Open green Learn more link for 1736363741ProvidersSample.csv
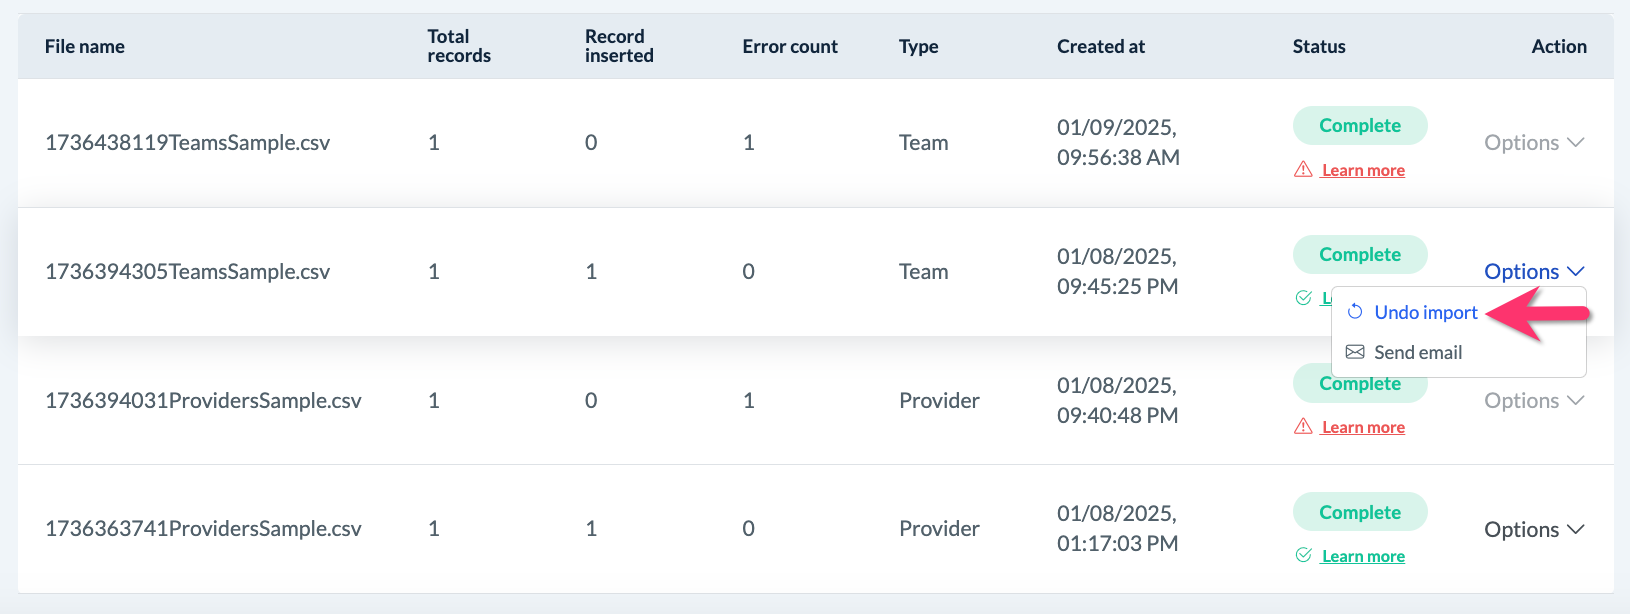 1363,556
